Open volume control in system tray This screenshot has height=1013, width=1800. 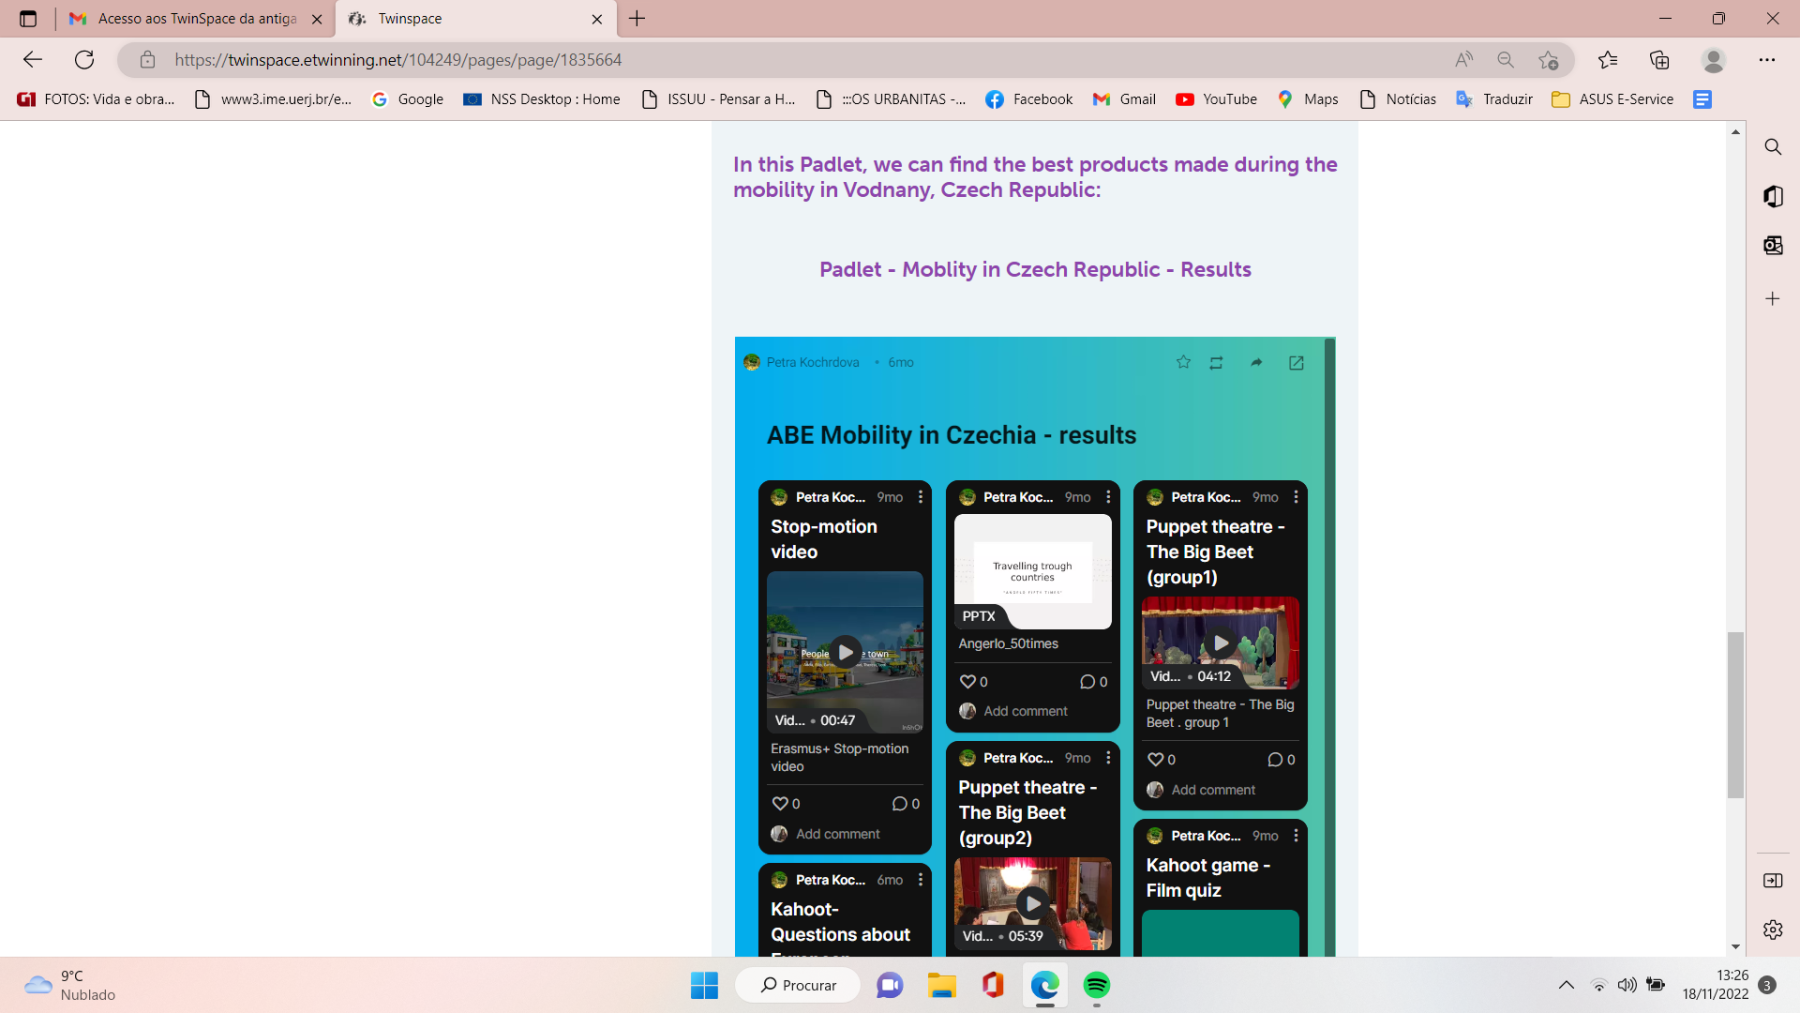pyautogui.click(x=1627, y=985)
